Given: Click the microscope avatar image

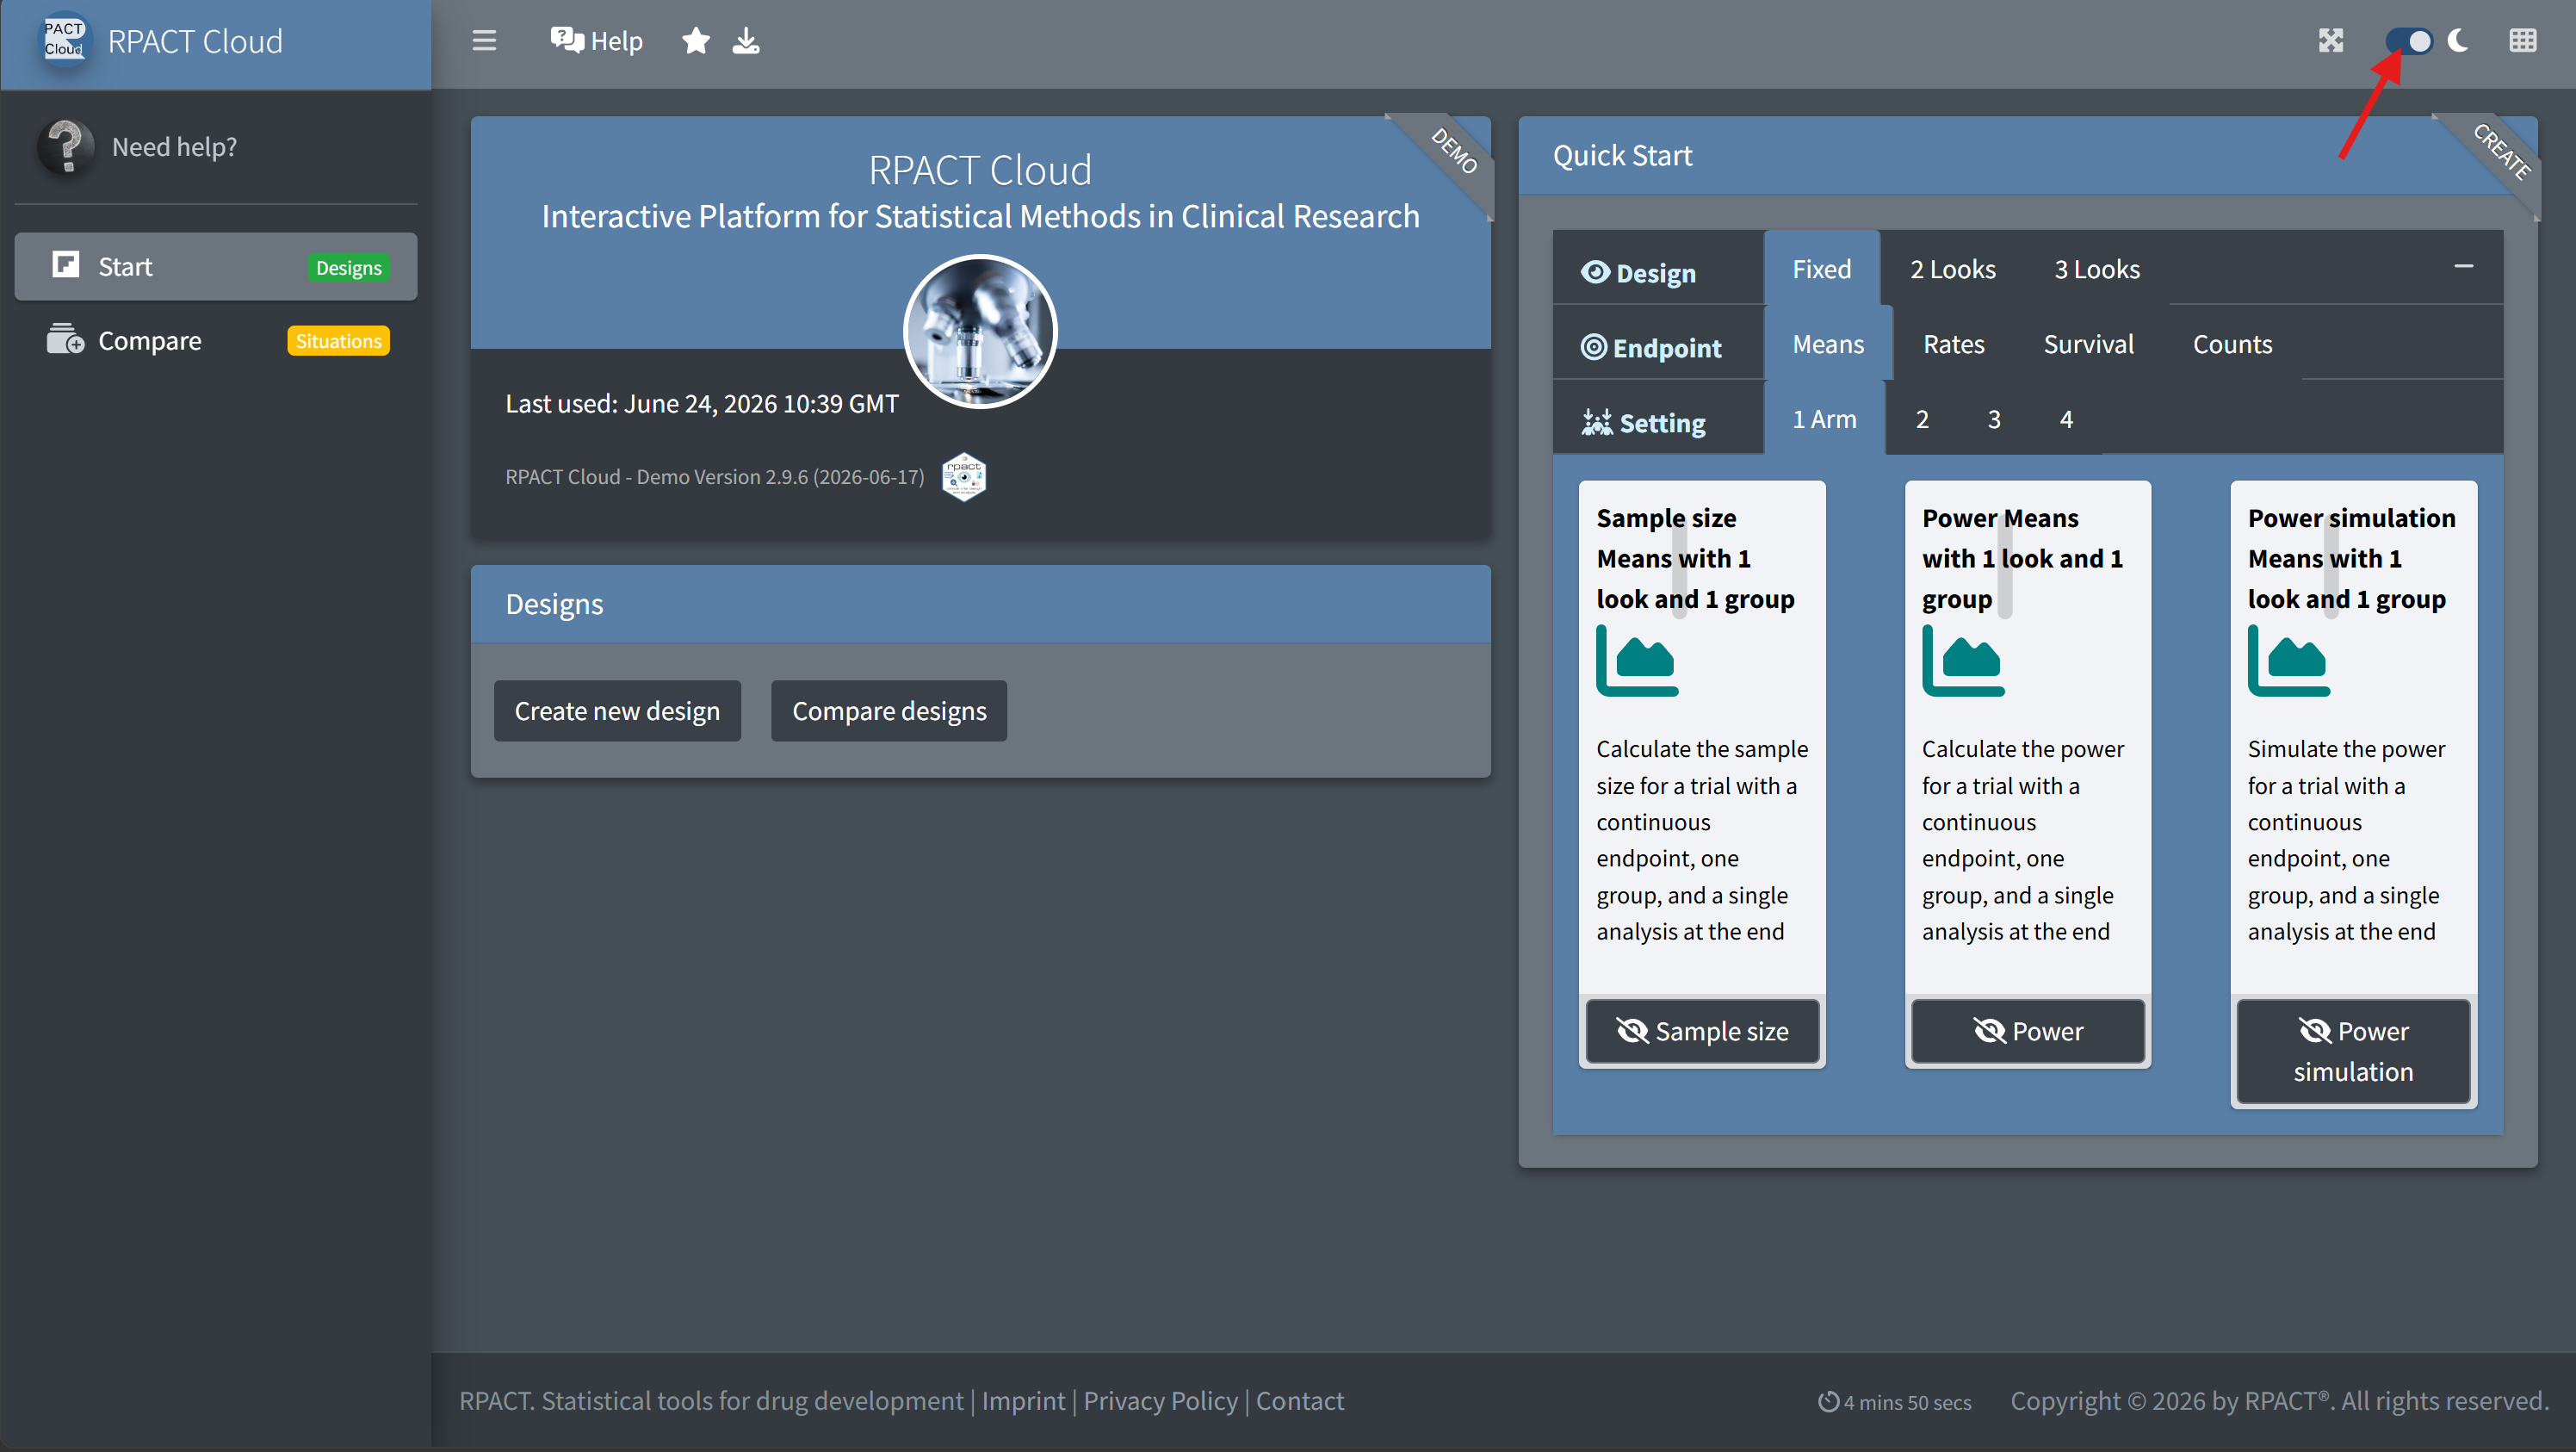Looking at the screenshot, I should (x=980, y=332).
